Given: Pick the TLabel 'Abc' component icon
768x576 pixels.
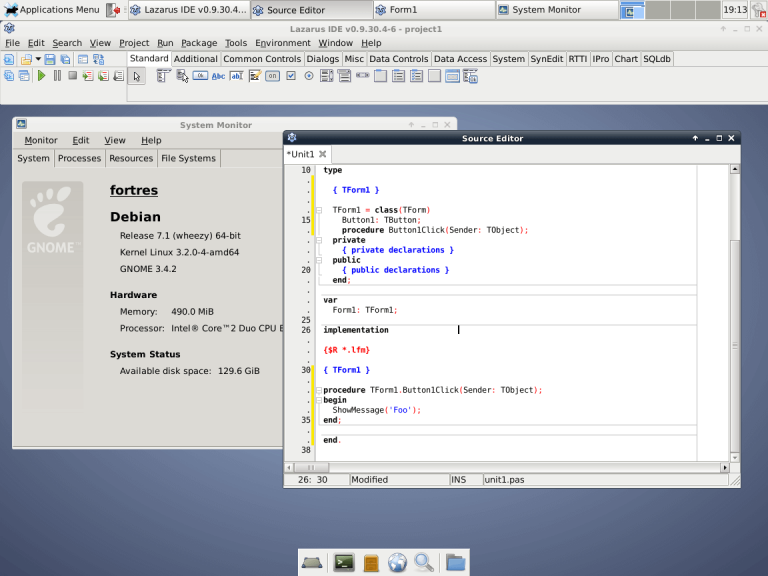Looking at the screenshot, I should click(x=218, y=76).
